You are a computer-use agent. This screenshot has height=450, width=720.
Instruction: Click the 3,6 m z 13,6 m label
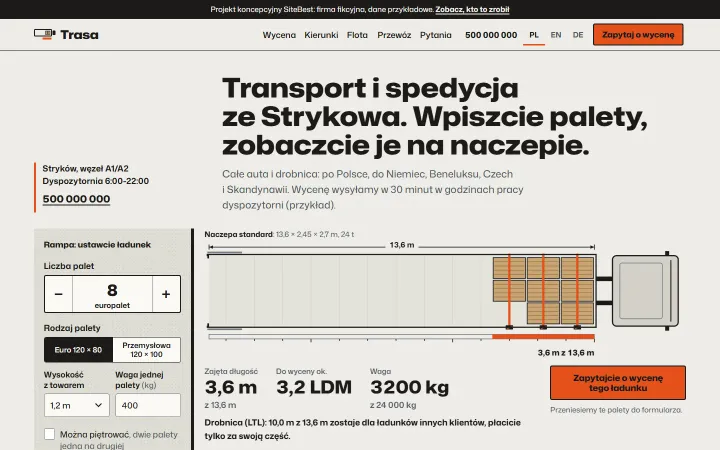point(566,353)
